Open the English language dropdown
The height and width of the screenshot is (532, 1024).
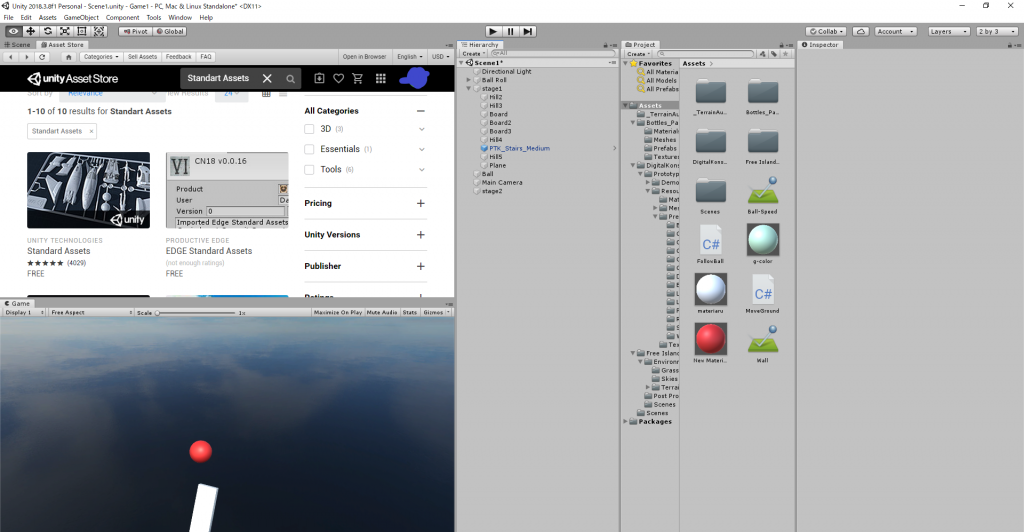(x=410, y=57)
